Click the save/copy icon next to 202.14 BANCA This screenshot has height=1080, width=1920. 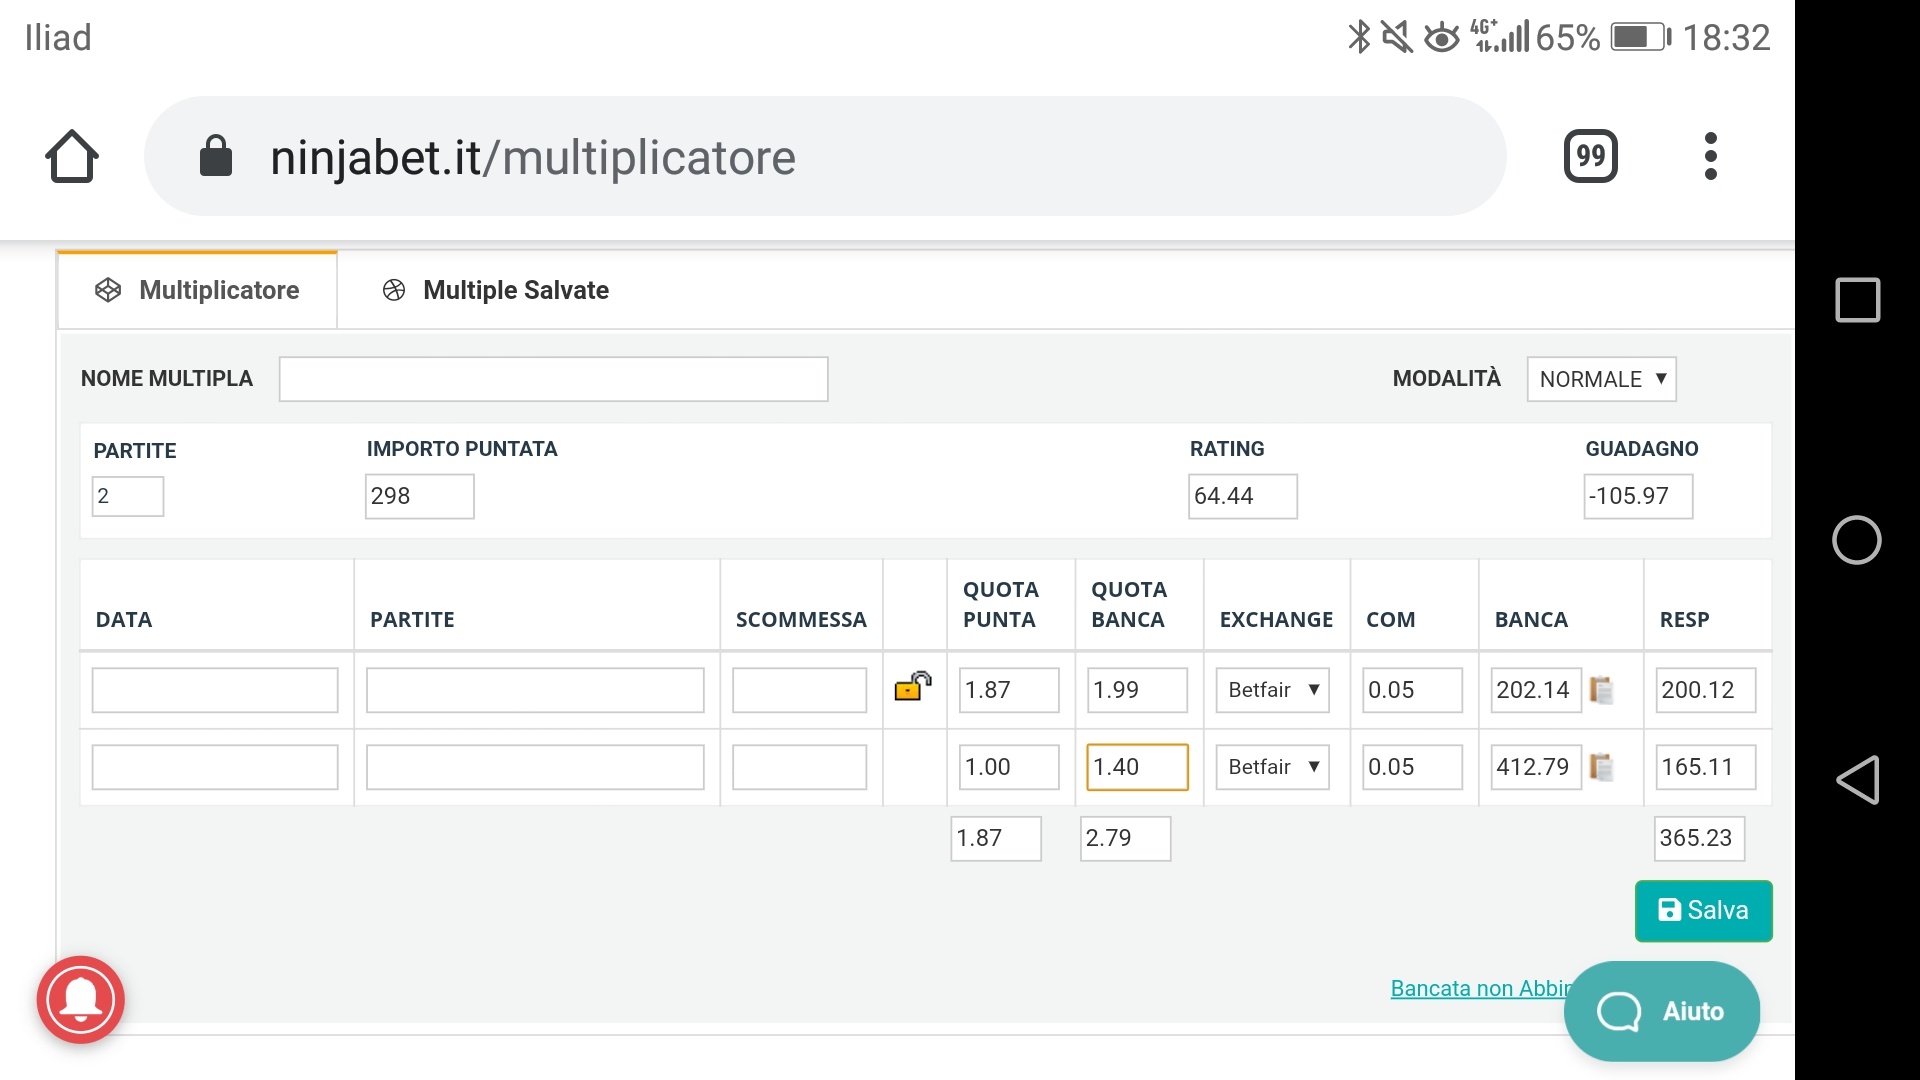tap(1605, 690)
